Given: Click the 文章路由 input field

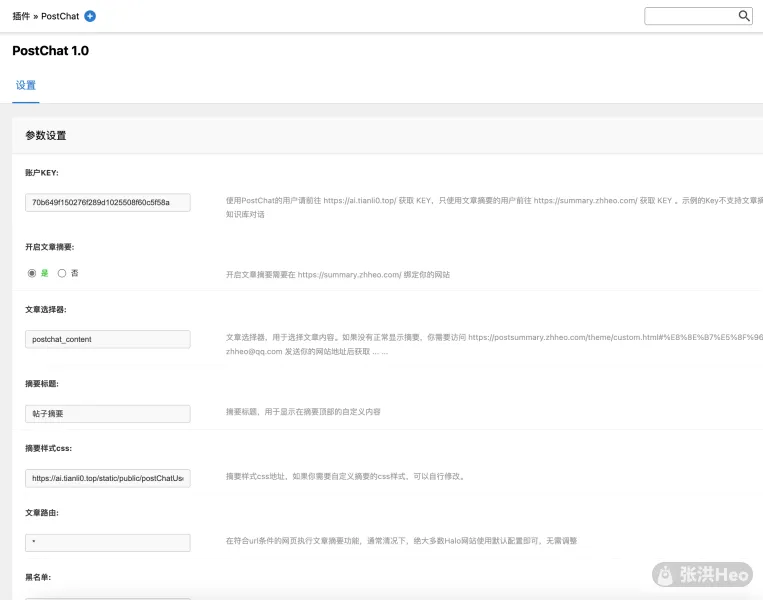Looking at the screenshot, I should [x=108, y=543].
